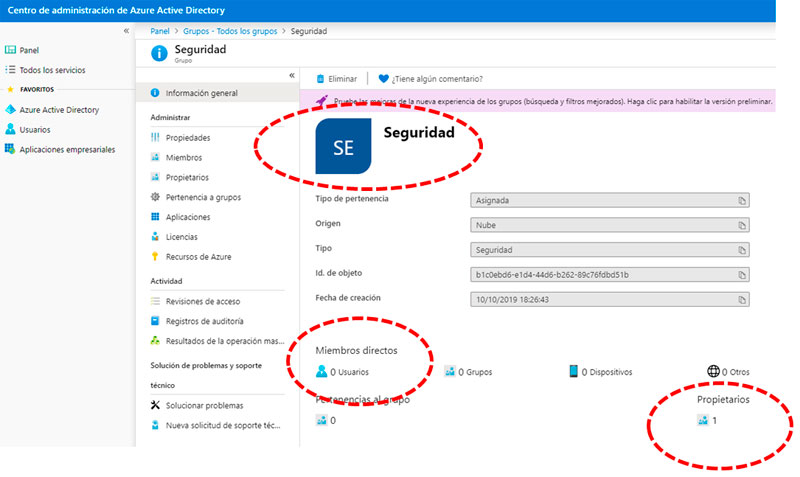Open Solucionar problemas
The width and height of the screenshot is (800, 477).
(x=205, y=406)
